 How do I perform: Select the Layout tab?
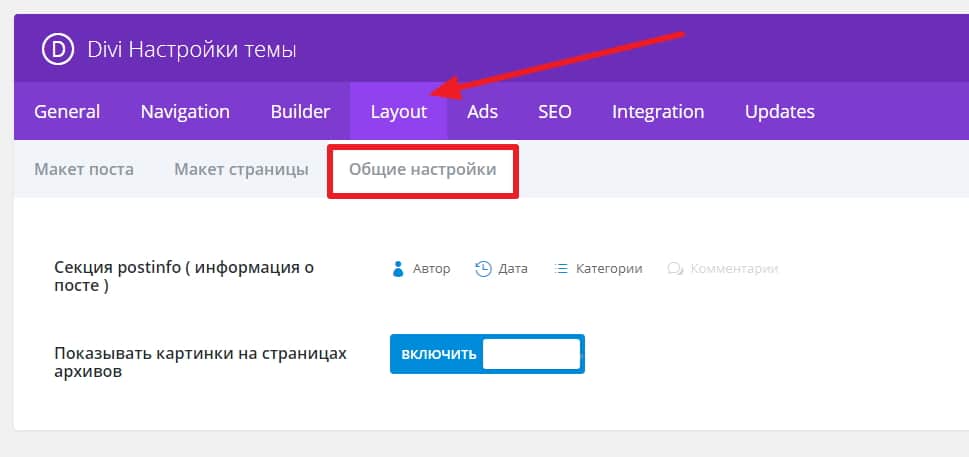[399, 112]
